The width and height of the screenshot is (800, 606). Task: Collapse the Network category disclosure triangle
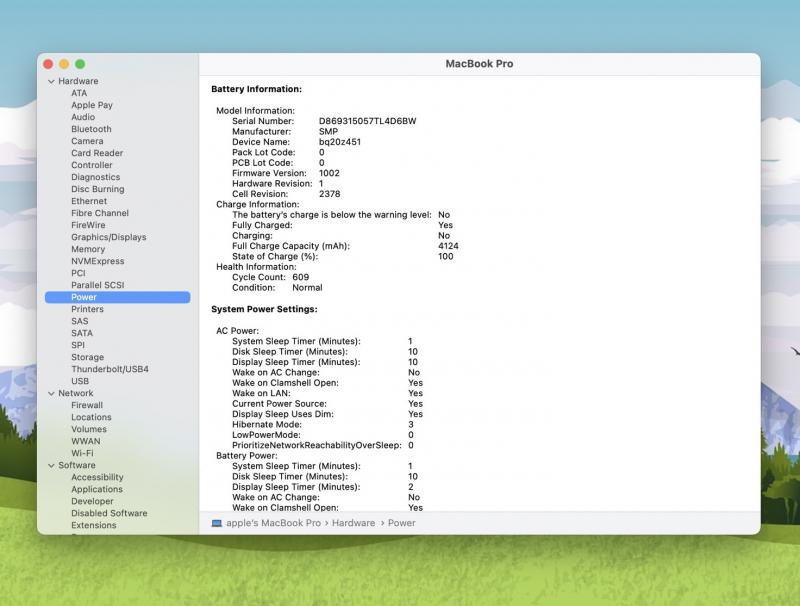(x=50, y=393)
